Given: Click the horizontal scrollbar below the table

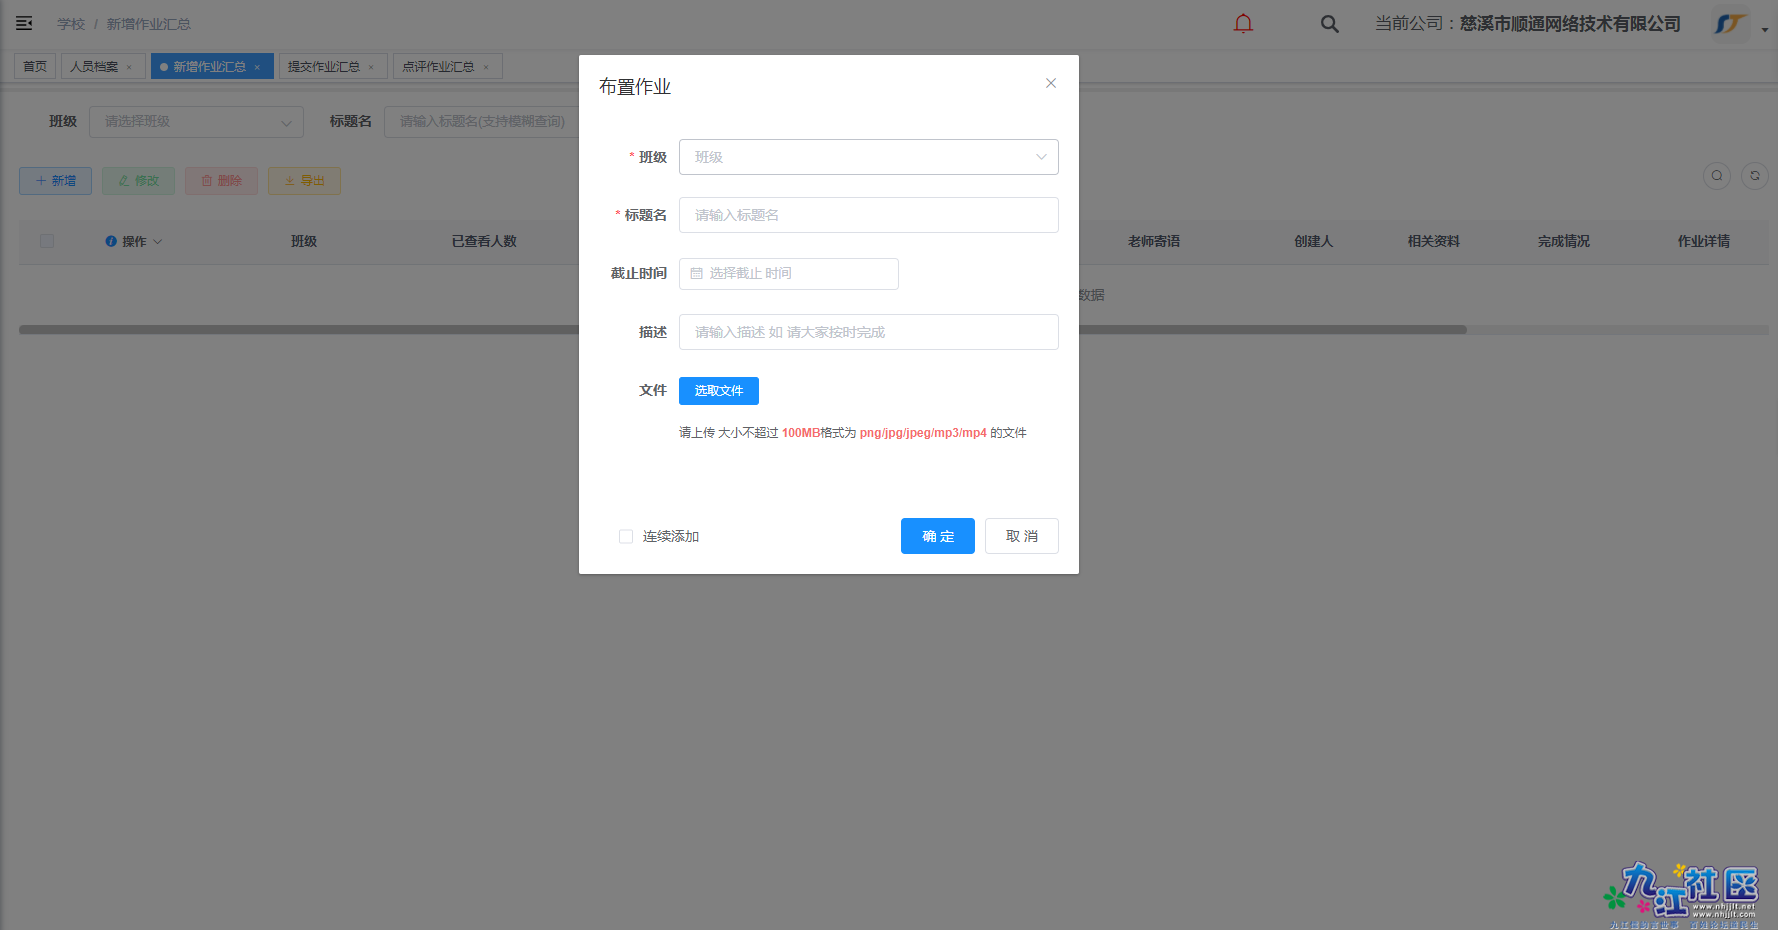Looking at the screenshot, I should [x=300, y=329].
